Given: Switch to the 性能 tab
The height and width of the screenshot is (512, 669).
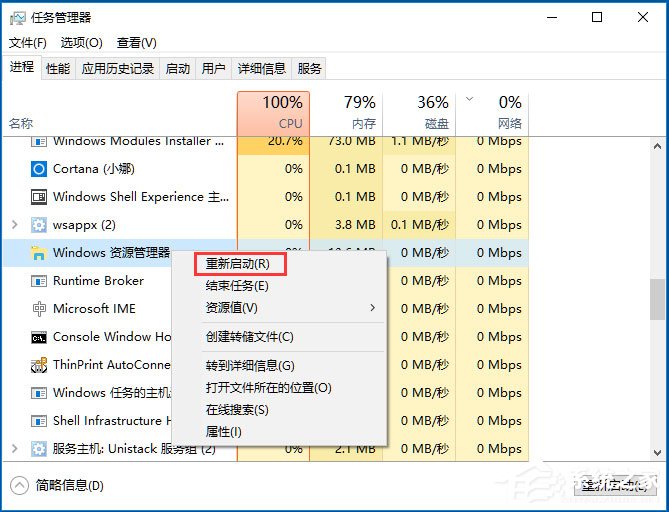Looking at the screenshot, I should coord(58,68).
